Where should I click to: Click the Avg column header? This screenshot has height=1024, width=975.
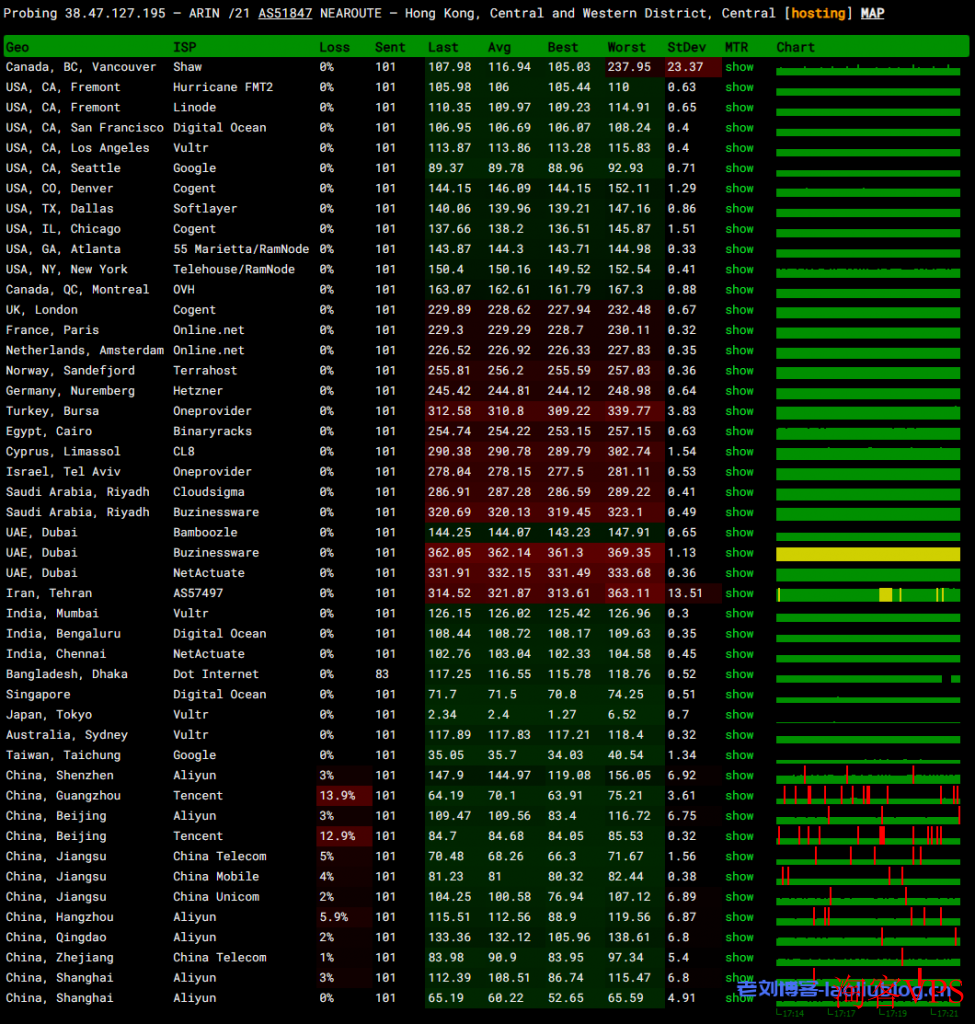[x=499, y=47]
